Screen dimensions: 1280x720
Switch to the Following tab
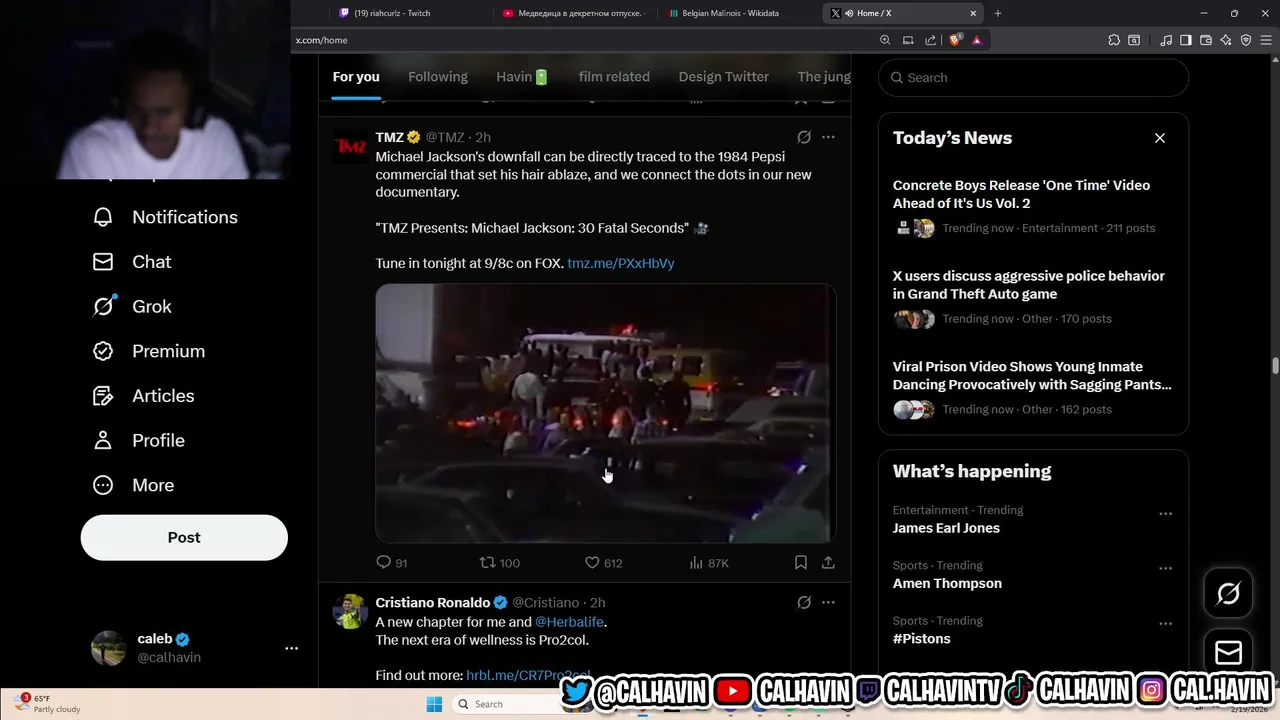438,77
